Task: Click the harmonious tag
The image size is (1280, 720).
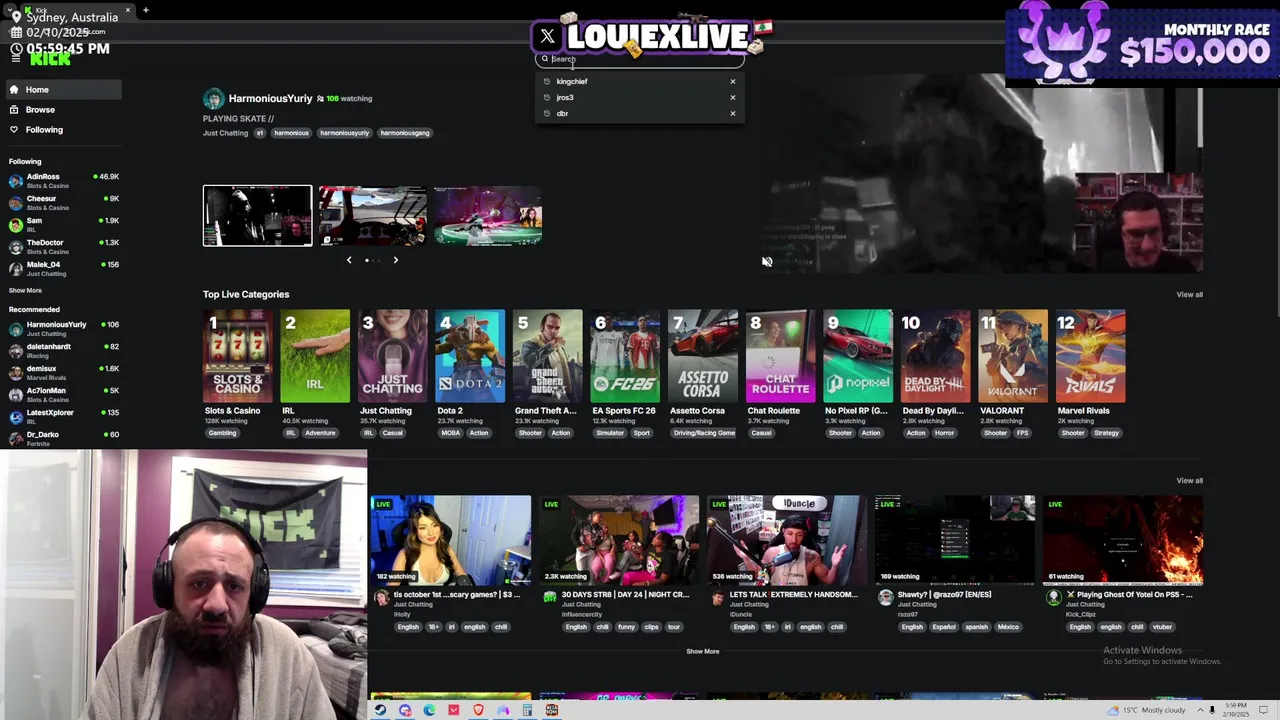Action: [x=291, y=133]
